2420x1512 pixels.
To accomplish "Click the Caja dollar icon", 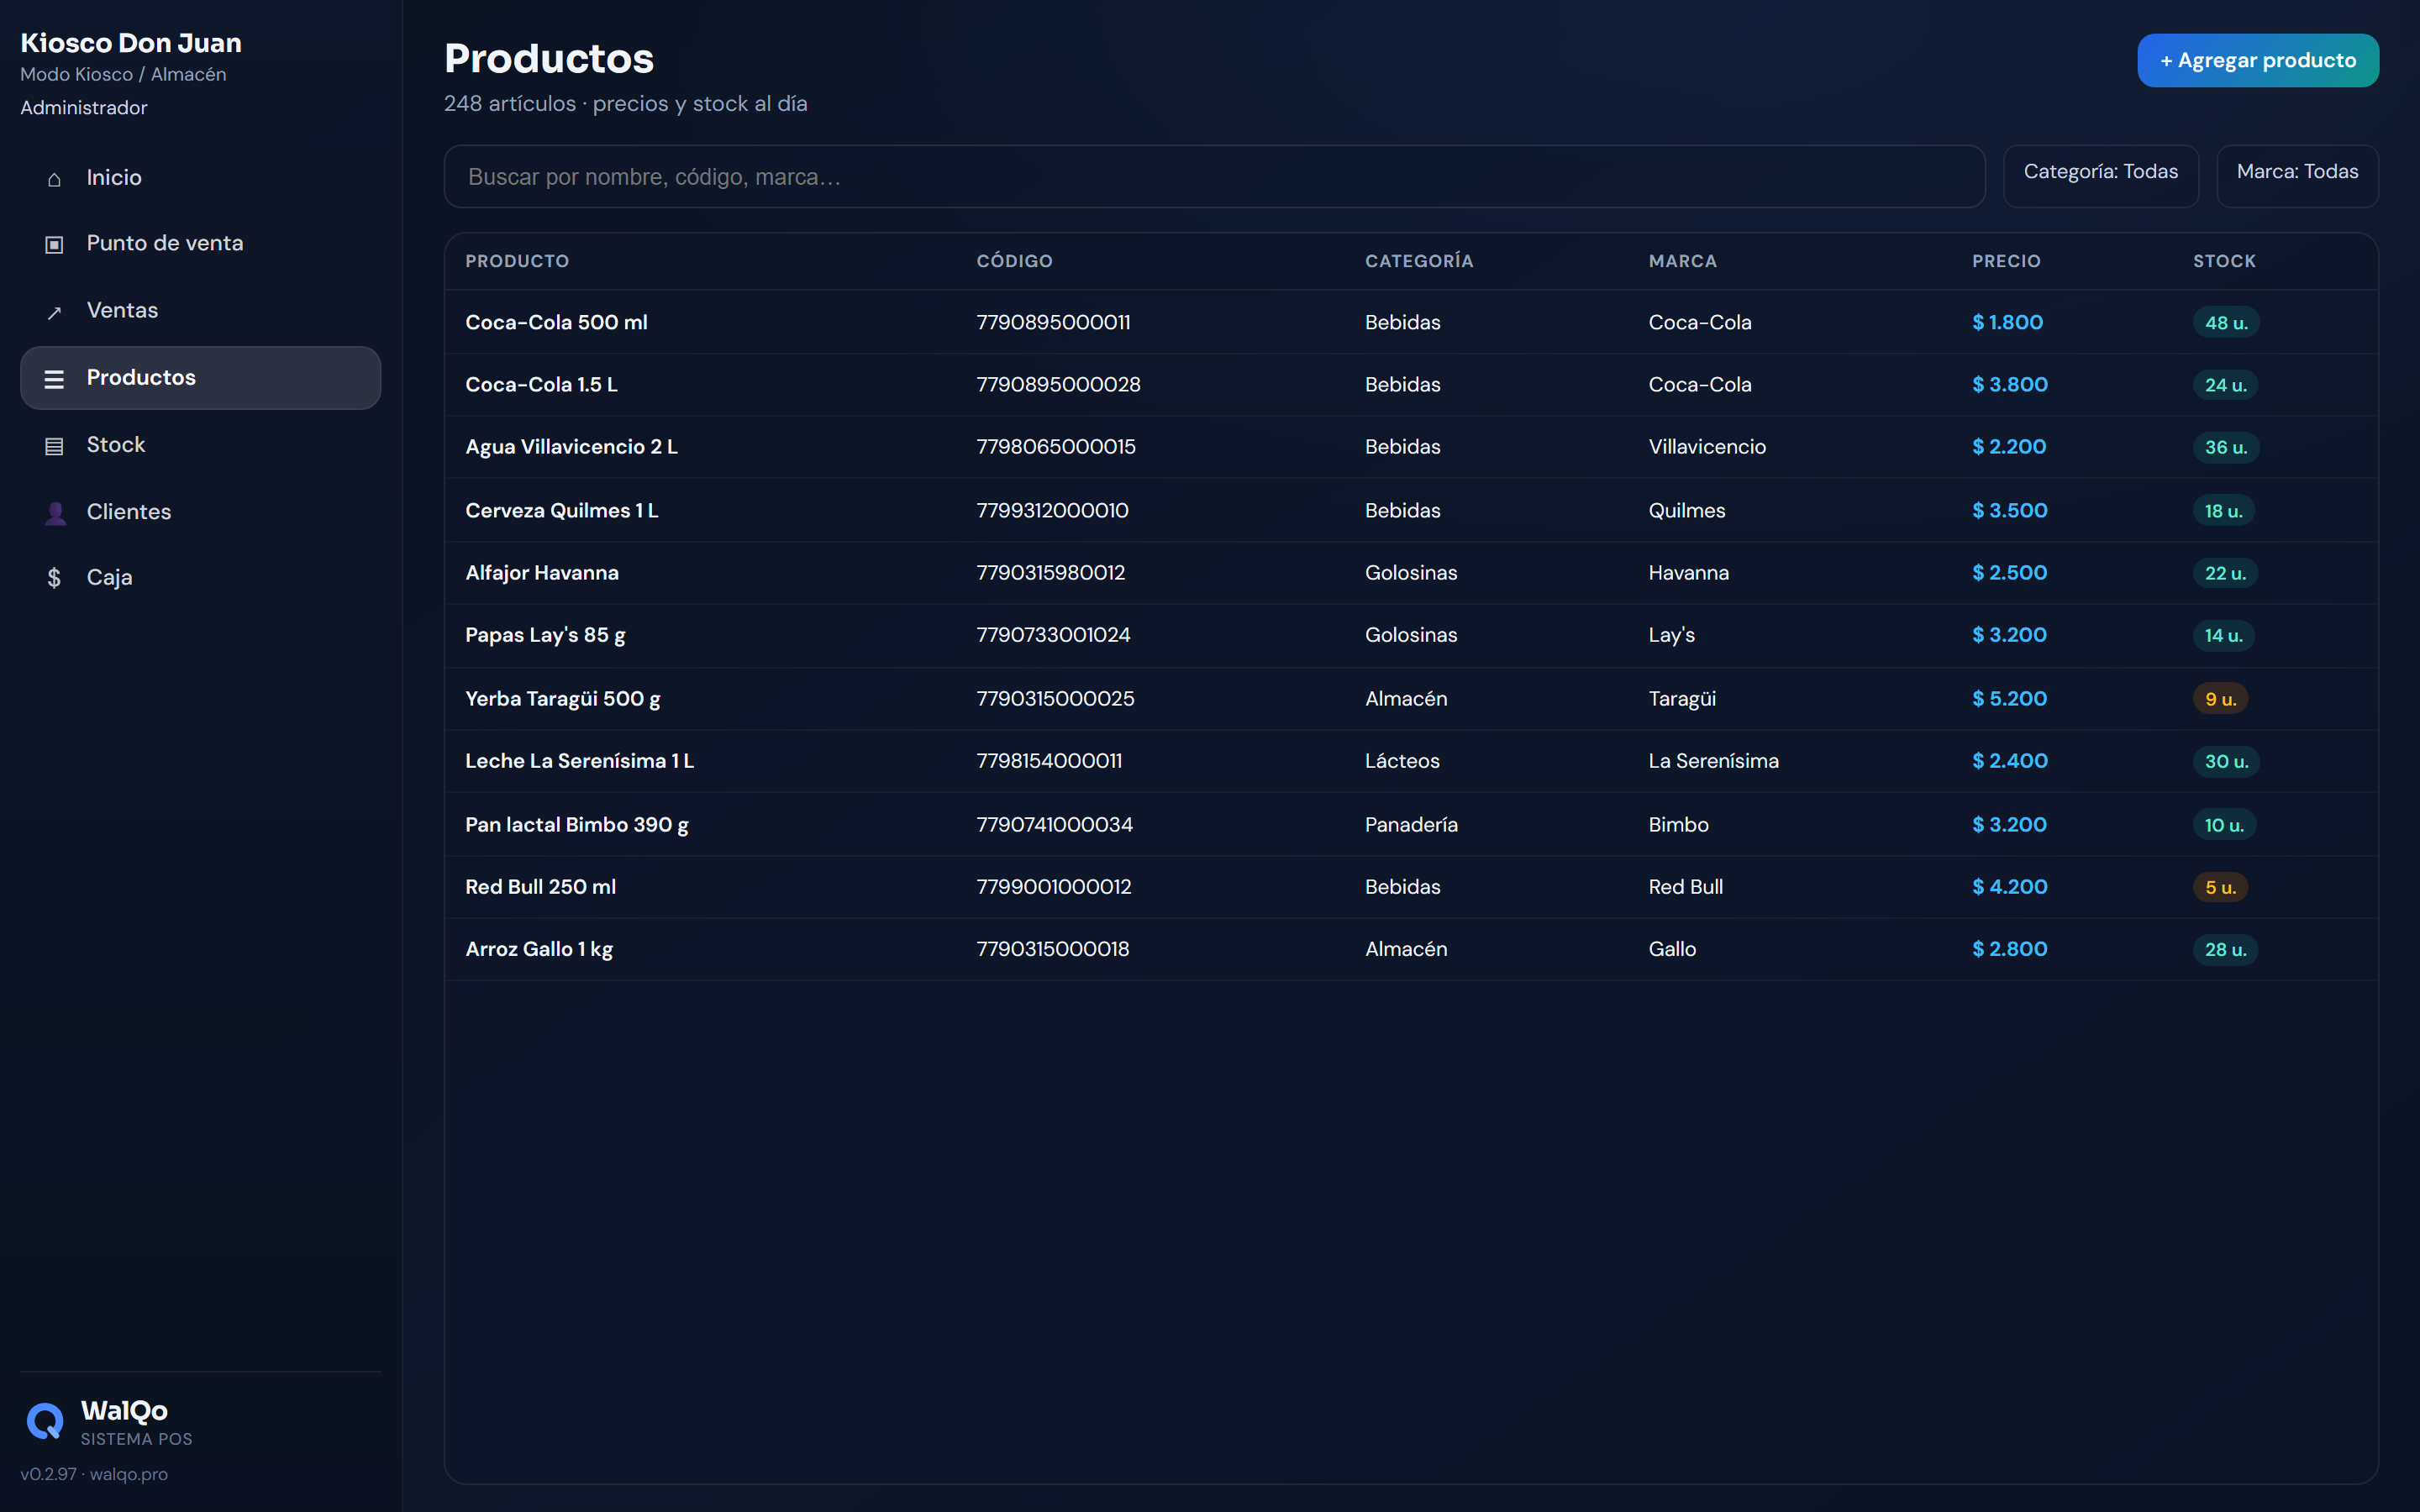I will click(54, 578).
